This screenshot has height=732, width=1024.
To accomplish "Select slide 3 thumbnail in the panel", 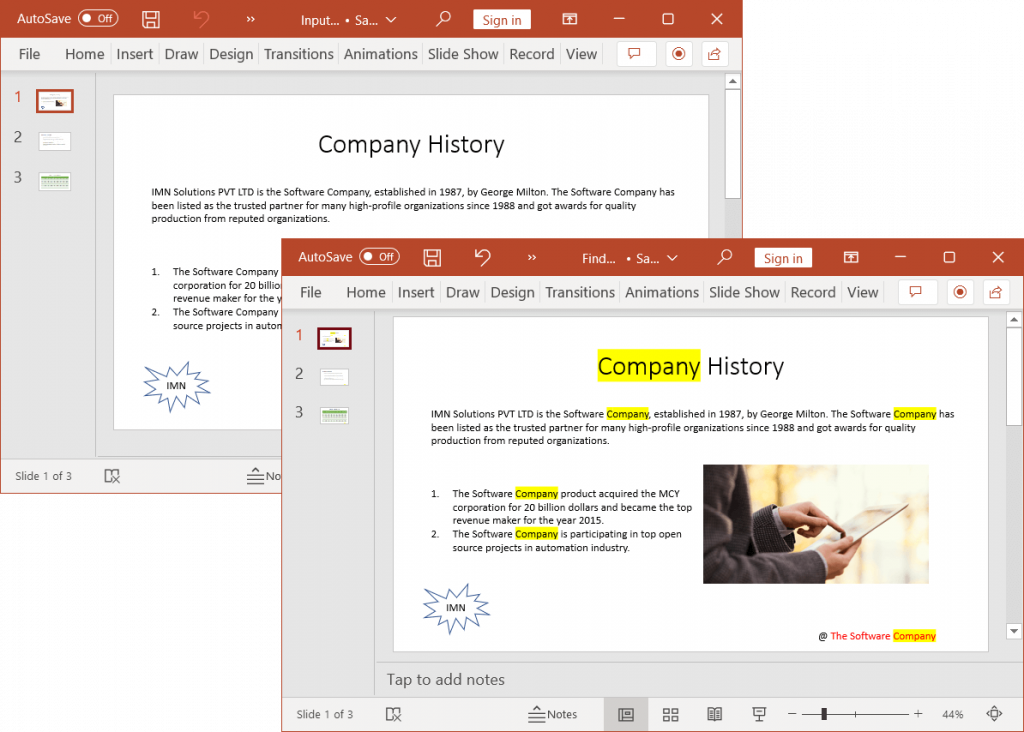I will coord(334,415).
